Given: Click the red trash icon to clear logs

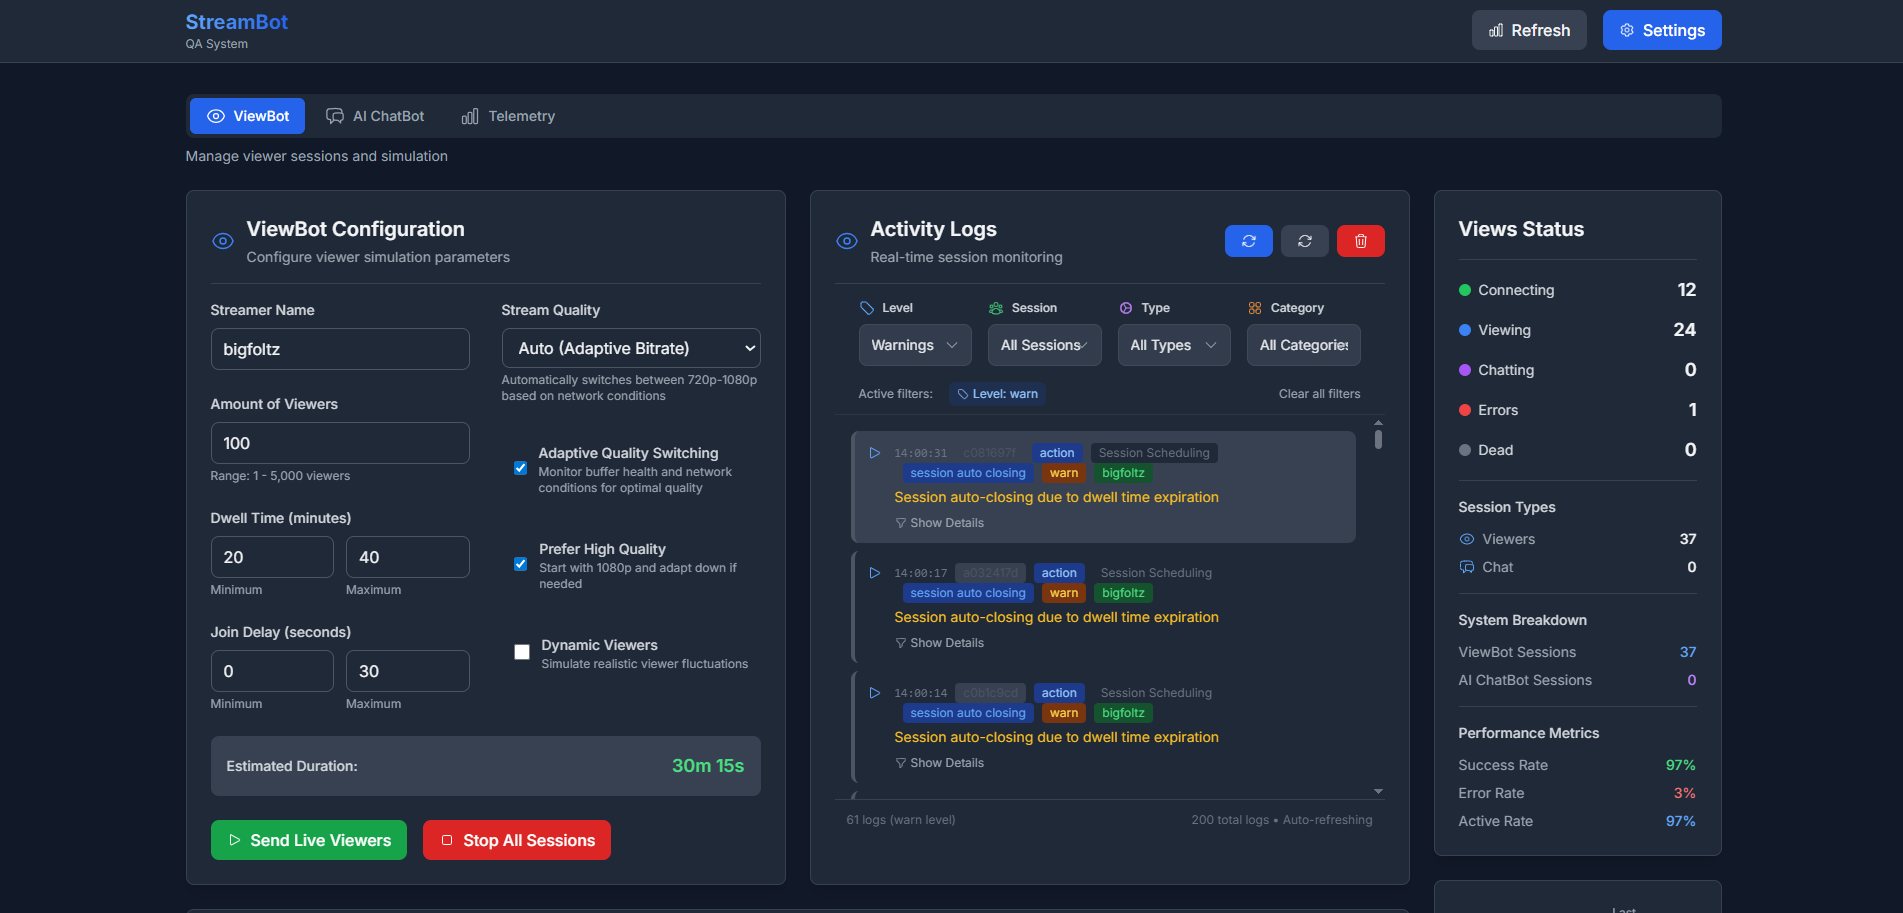Looking at the screenshot, I should coord(1361,241).
